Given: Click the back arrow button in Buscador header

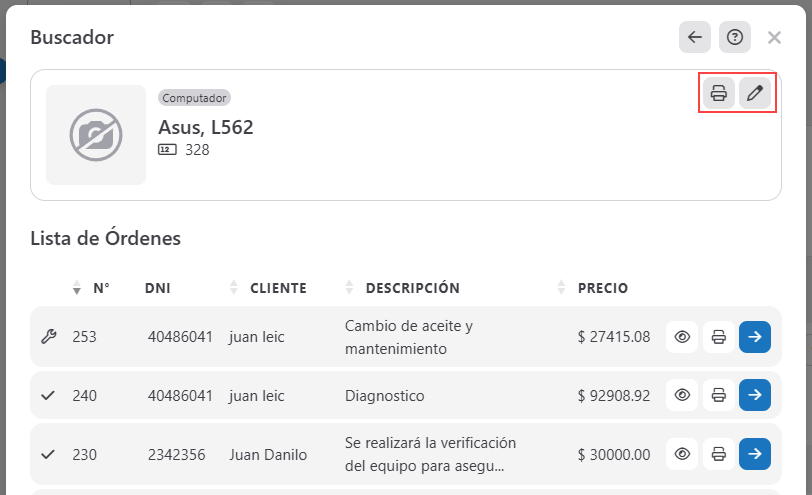Looking at the screenshot, I should coord(695,38).
